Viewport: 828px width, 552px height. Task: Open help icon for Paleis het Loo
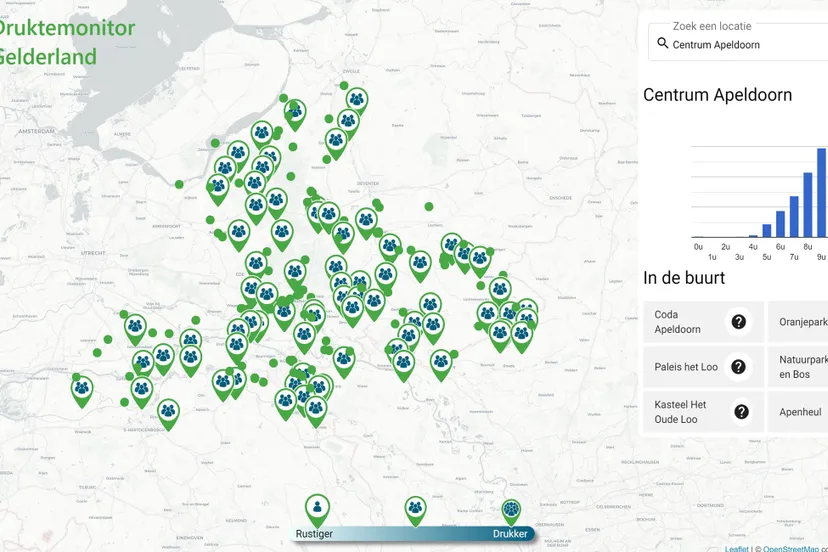pyautogui.click(x=738, y=367)
